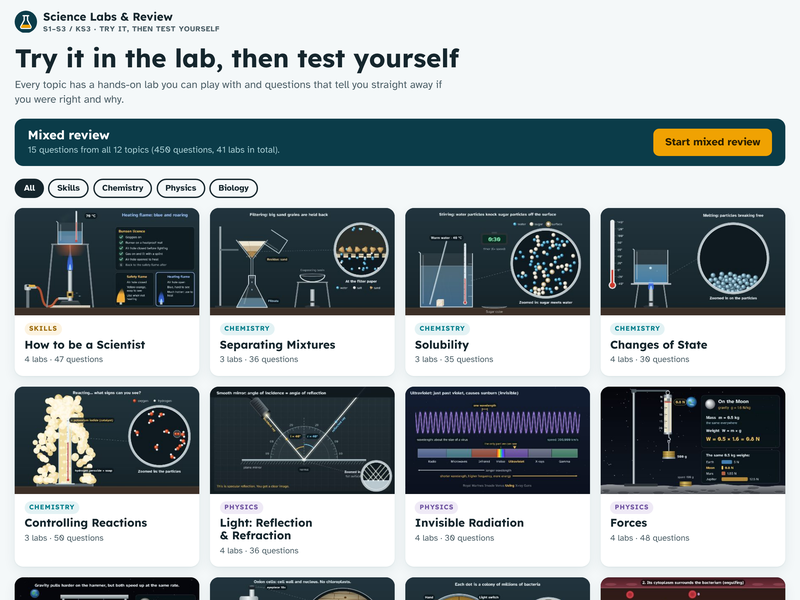
Task: Open the Changes of State lab thumbnail
Action: click(693, 261)
